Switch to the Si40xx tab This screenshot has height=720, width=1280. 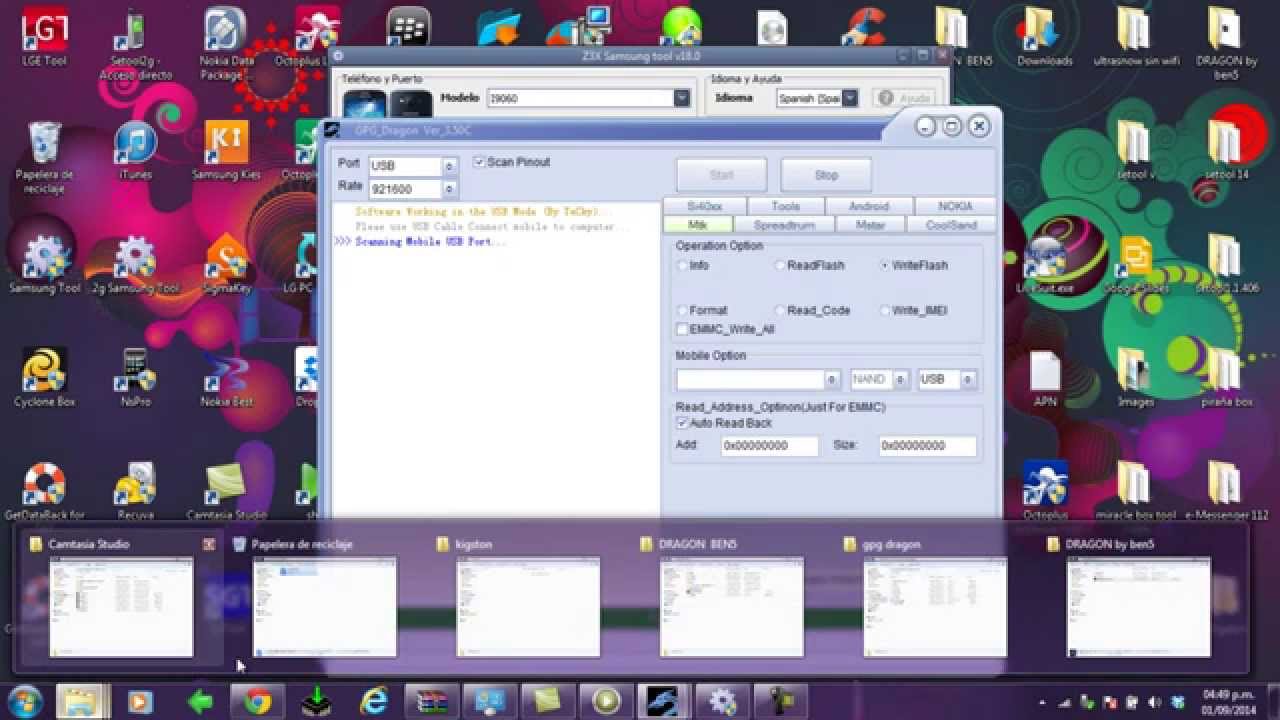[x=704, y=206]
